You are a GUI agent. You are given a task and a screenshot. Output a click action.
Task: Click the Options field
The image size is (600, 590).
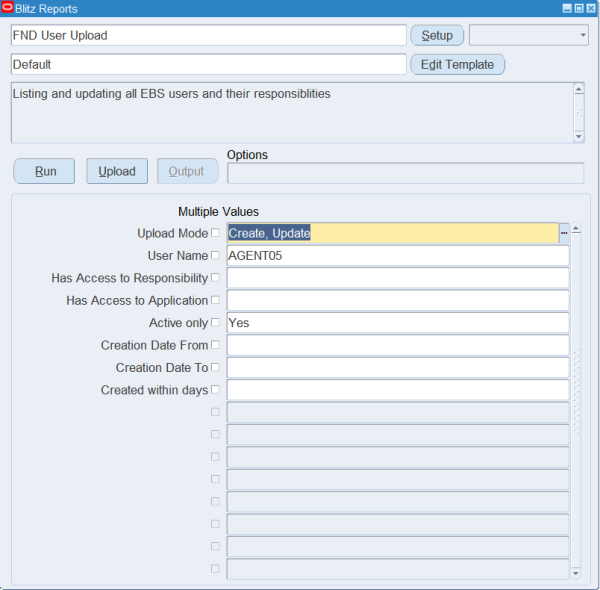pos(406,173)
